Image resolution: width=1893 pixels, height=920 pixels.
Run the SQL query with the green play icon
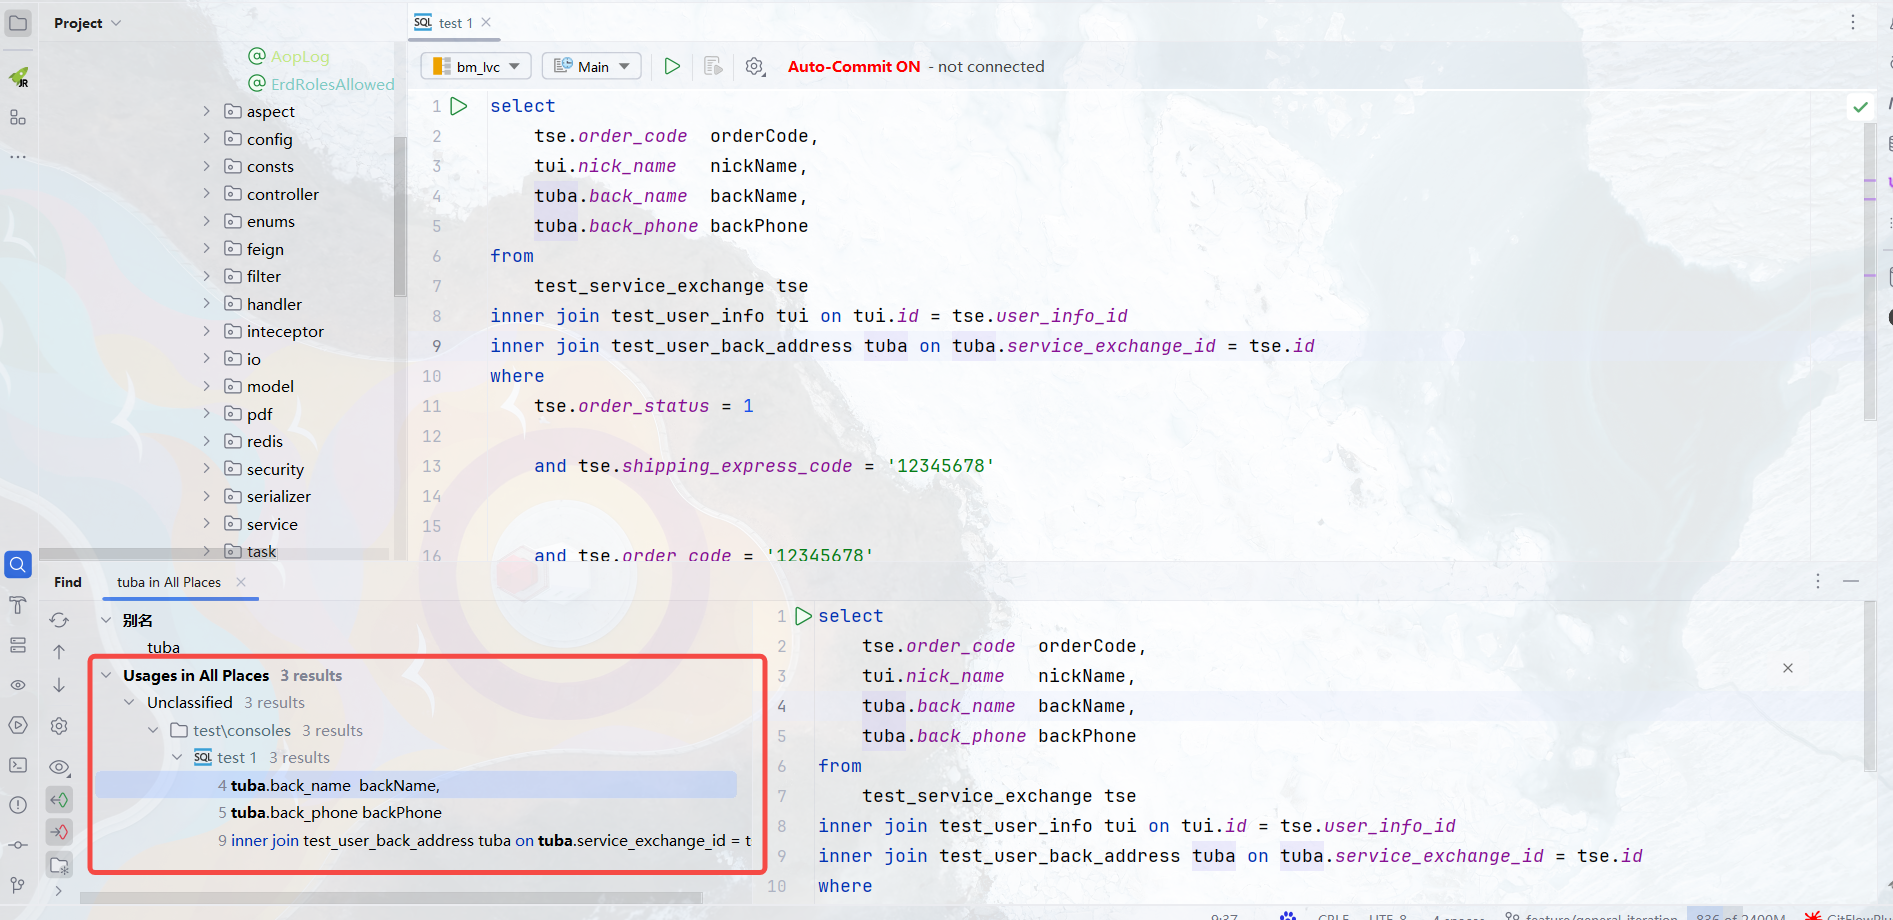point(671,66)
